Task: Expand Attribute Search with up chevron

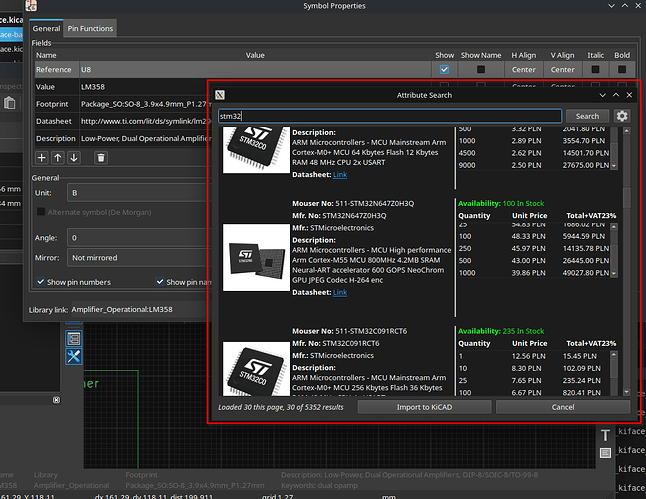Action: click(x=616, y=95)
